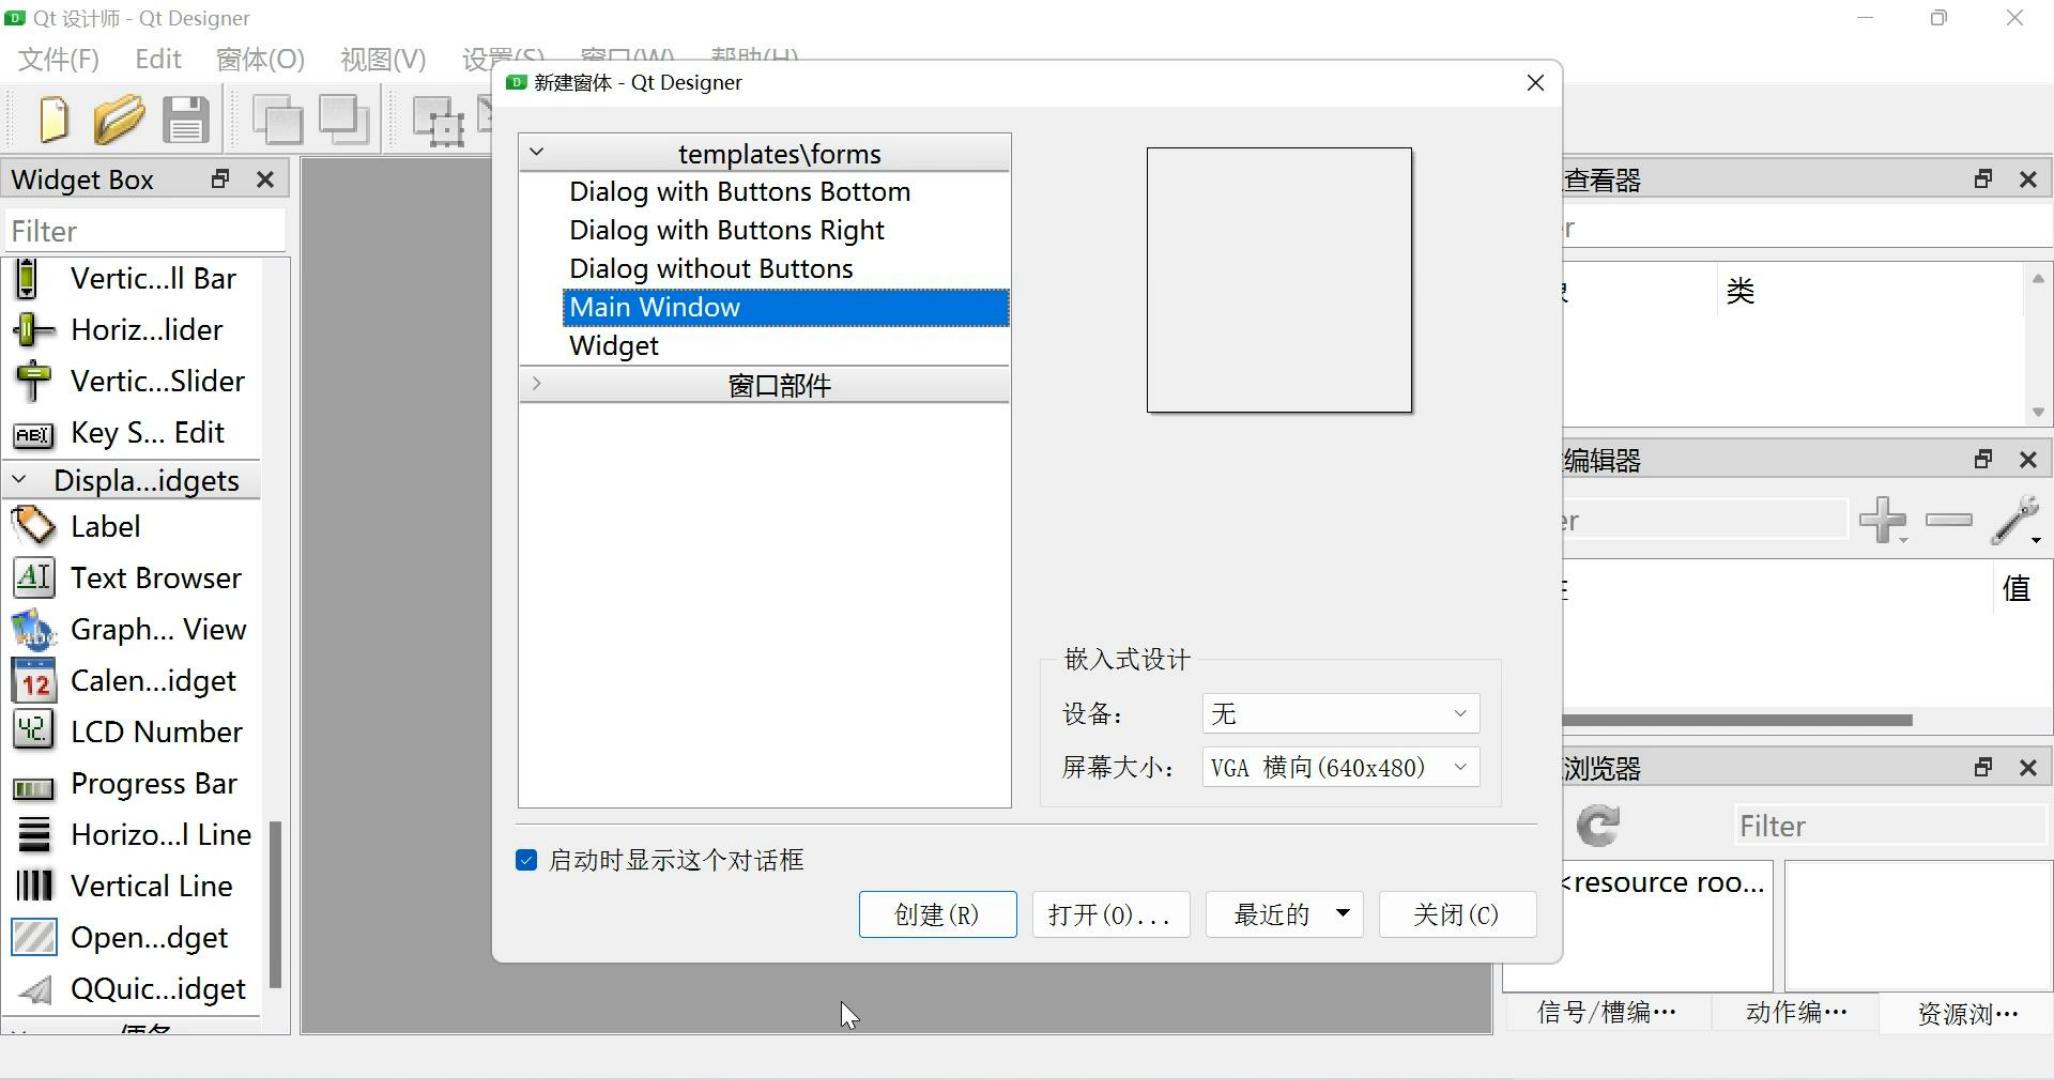The width and height of the screenshot is (2054, 1080).
Task: Open the 文件(F) menu
Action: [58, 59]
